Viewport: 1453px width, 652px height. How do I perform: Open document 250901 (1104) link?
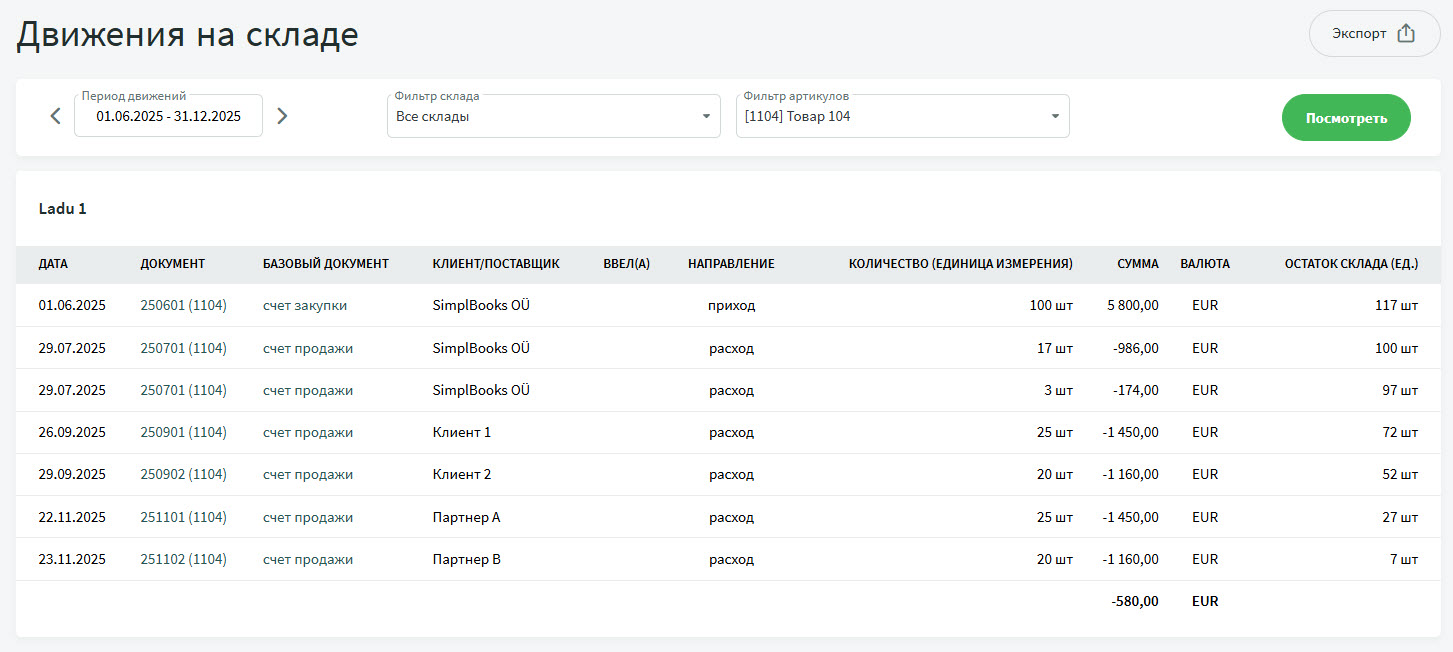tap(183, 433)
